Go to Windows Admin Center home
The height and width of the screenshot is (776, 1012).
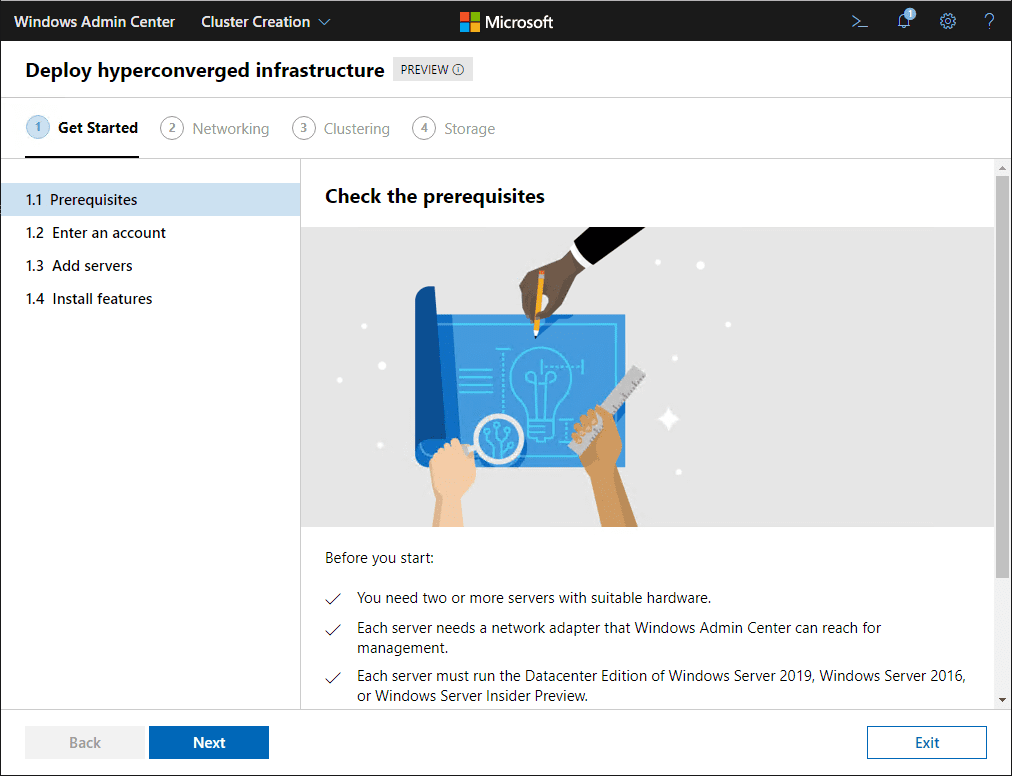[94, 22]
